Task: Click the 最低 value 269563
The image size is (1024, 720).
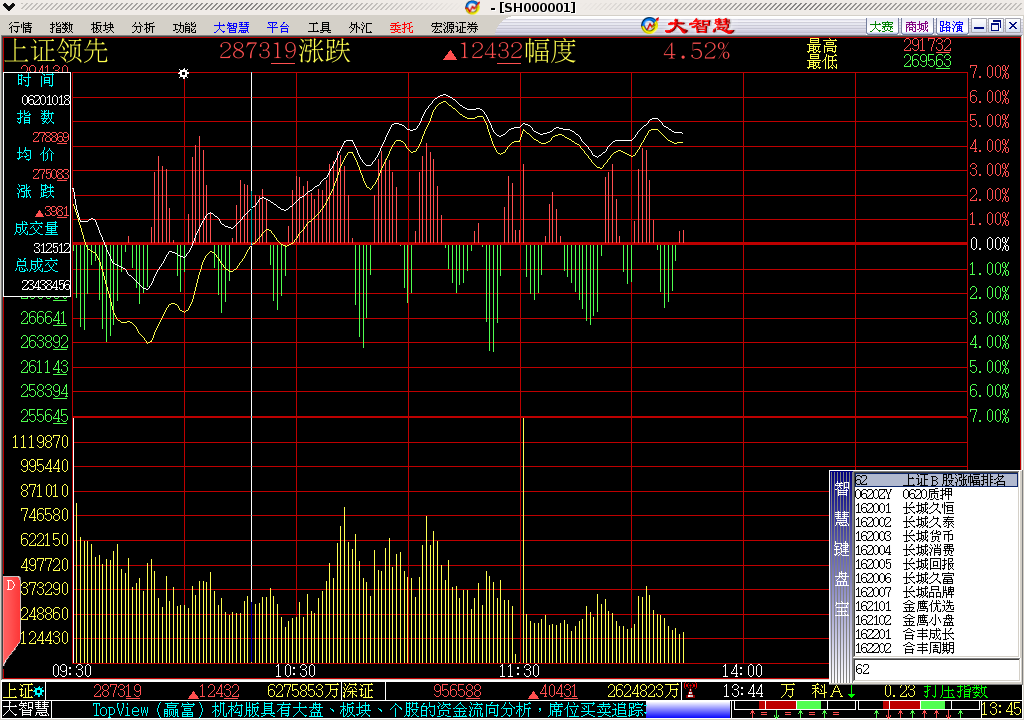Action: 927,61
